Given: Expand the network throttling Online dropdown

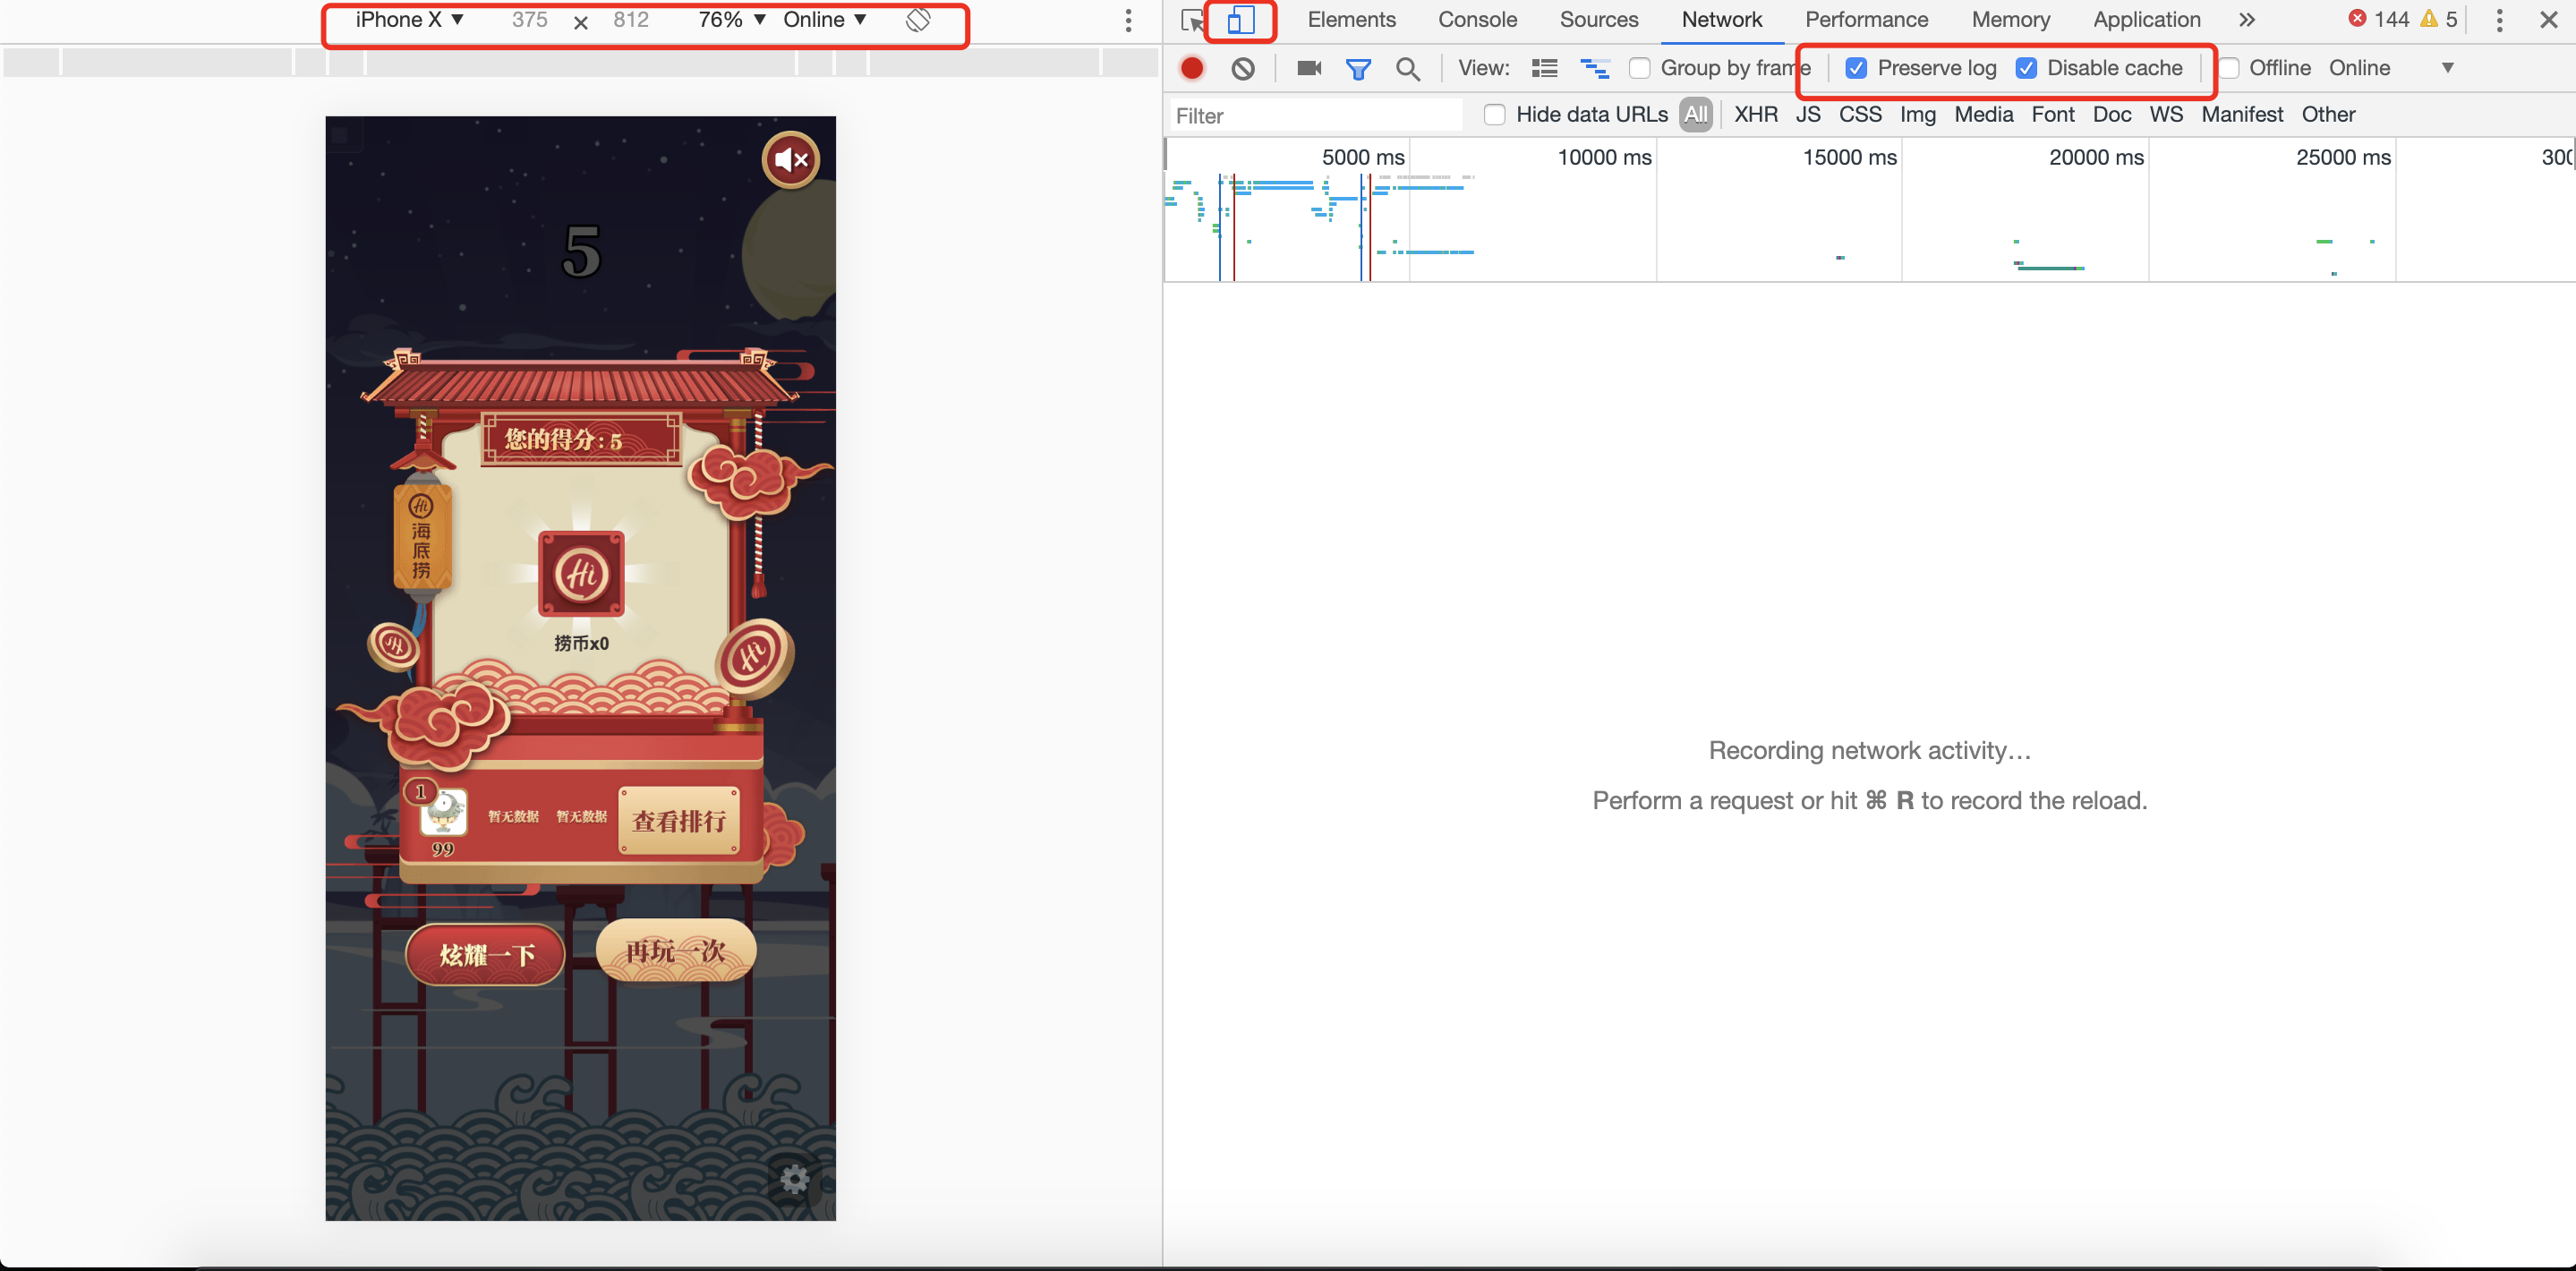Looking at the screenshot, I should tap(2390, 68).
